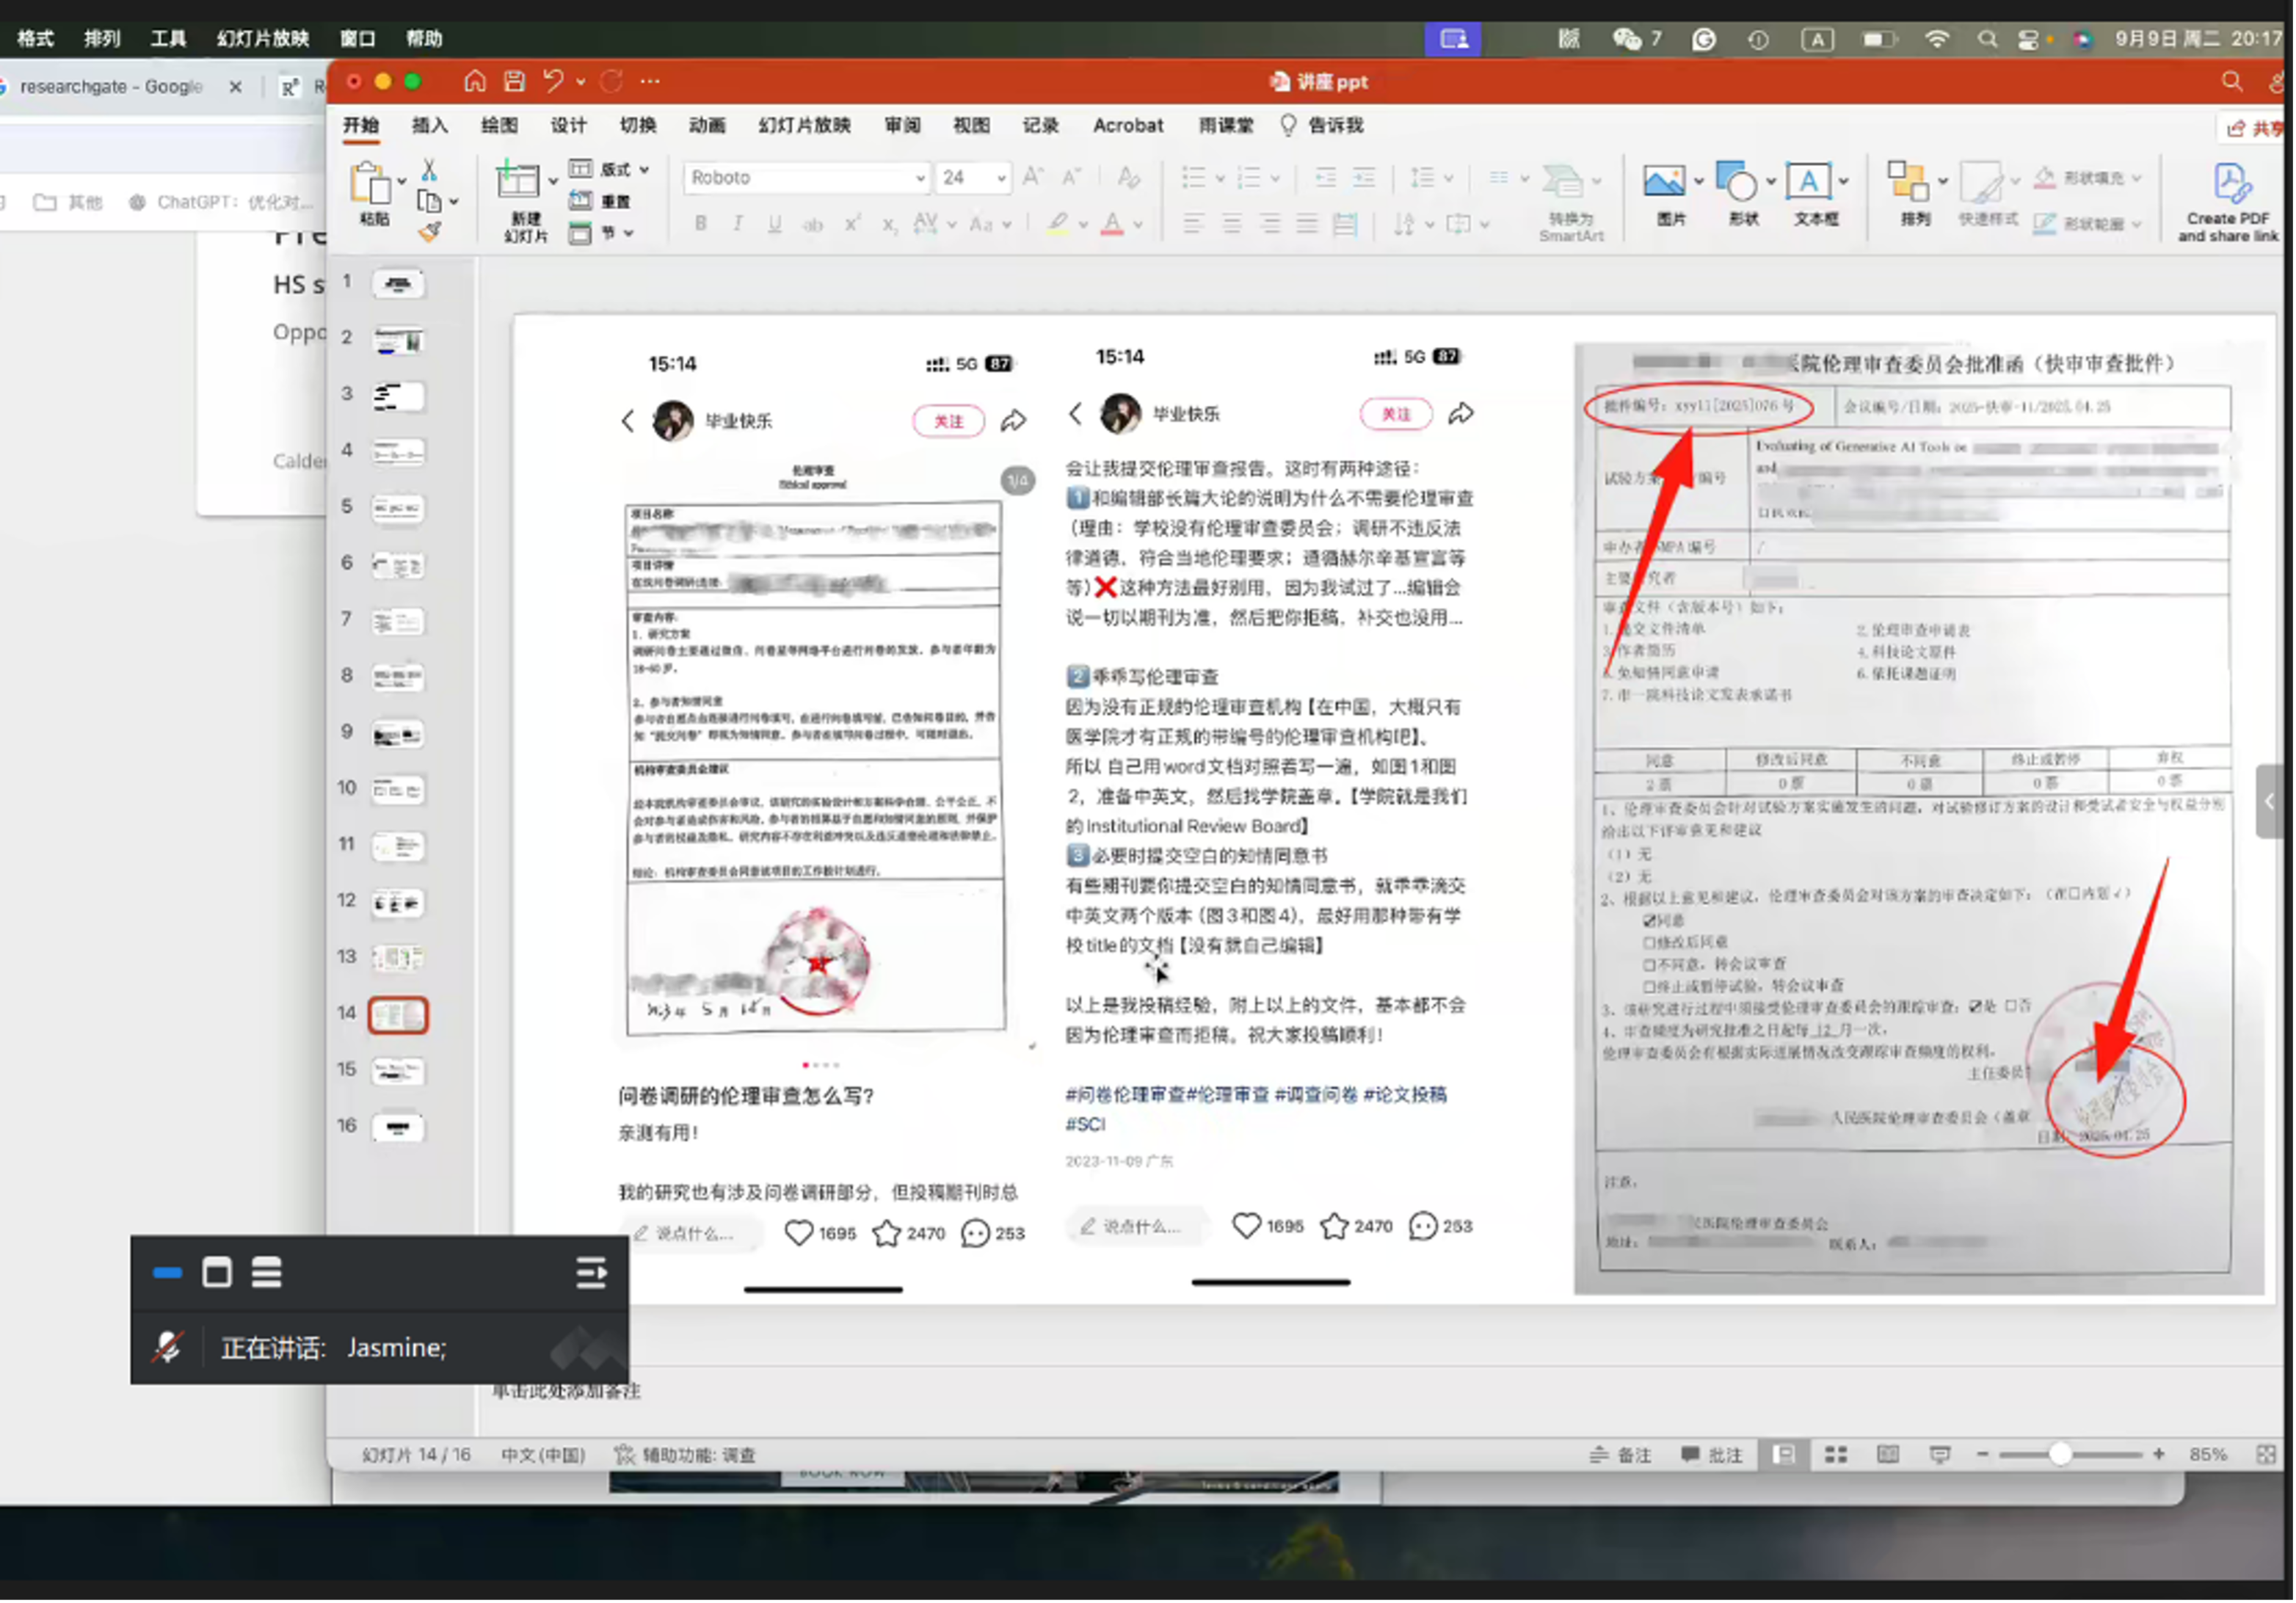The height and width of the screenshot is (1603, 2296).
Task: Click the zoom slider handle
Action: [2060, 1454]
